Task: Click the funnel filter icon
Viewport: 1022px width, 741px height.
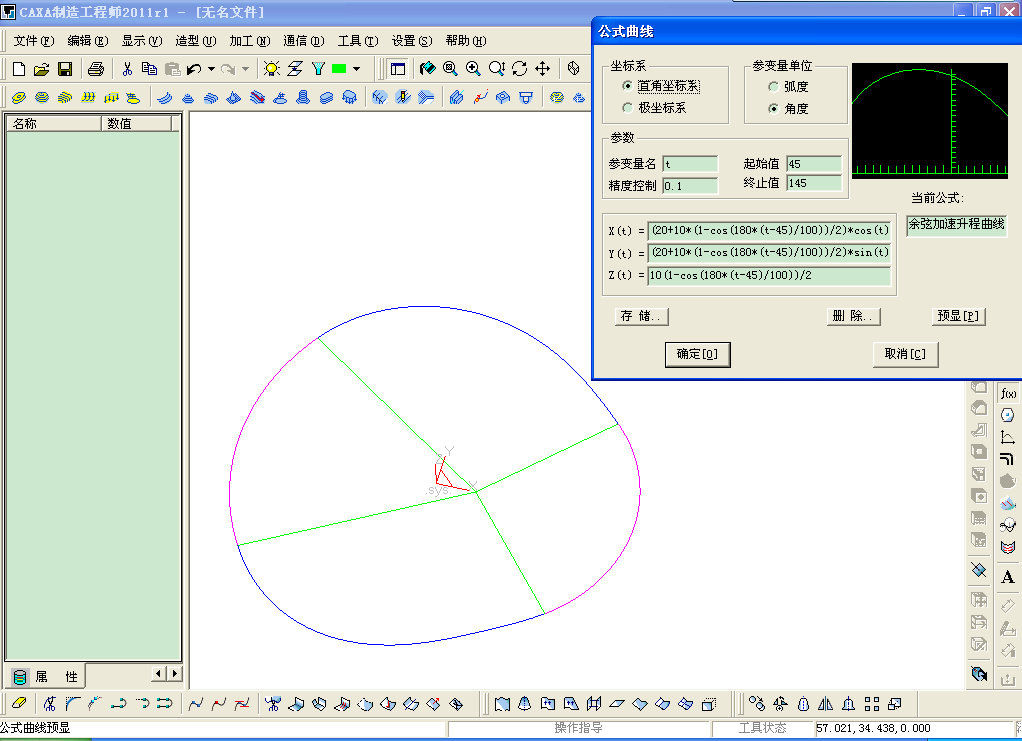Action: pyautogui.click(x=318, y=68)
